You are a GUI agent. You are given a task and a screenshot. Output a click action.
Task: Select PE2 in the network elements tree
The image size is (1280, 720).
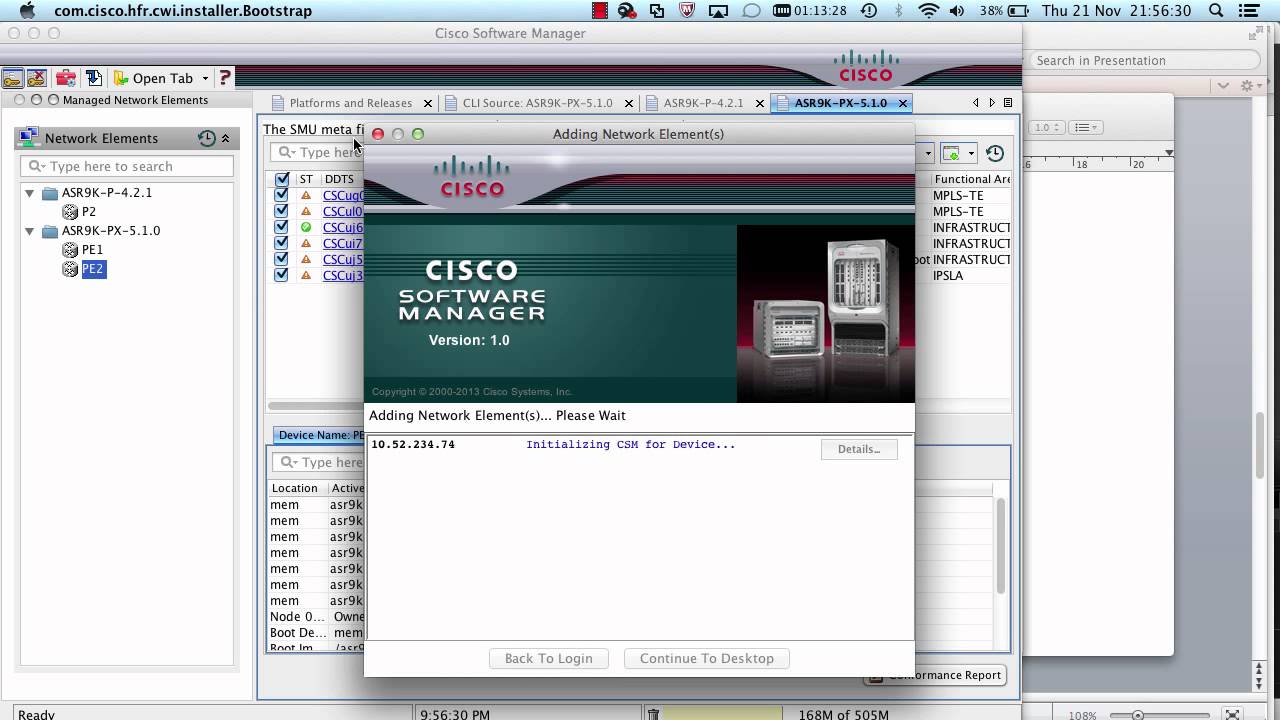pos(92,269)
